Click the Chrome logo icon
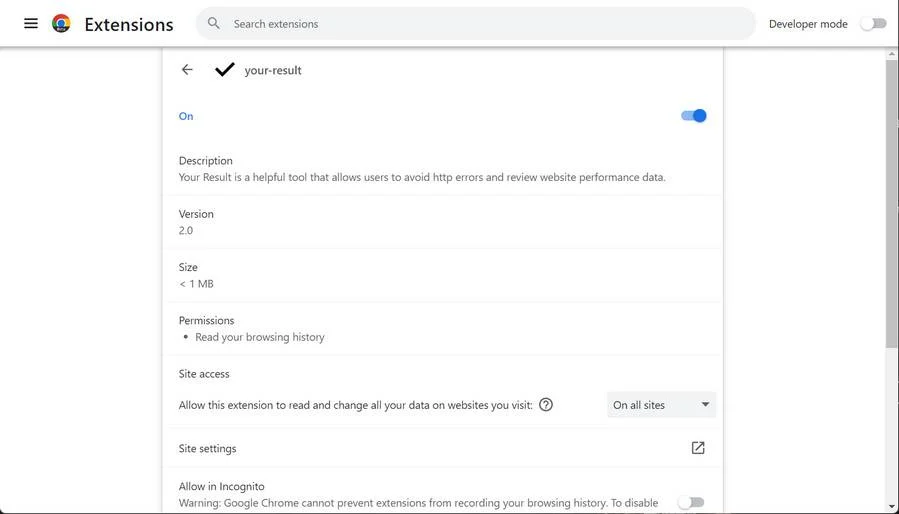The image size is (899, 514). (x=61, y=24)
